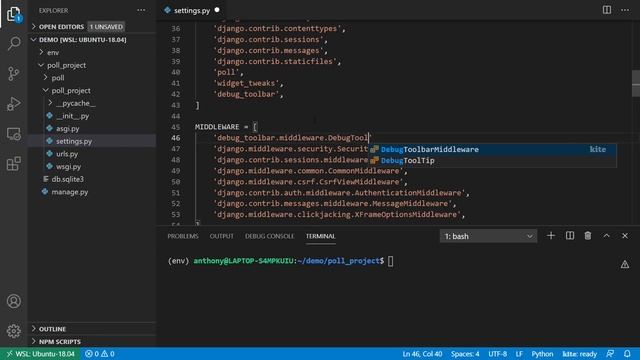Change encoding via UTF-8 status item
Viewport: 640px width, 360px height.
(498, 354)
